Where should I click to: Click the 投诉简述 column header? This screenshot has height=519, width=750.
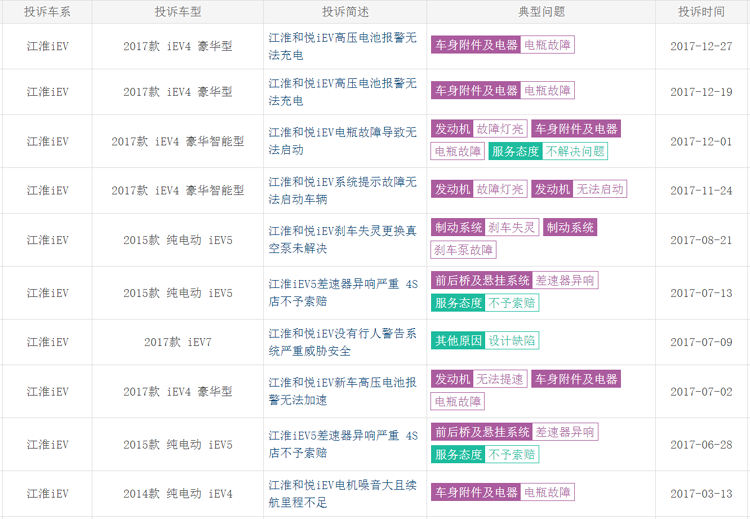pyautogui.click(x=345, y=11)
